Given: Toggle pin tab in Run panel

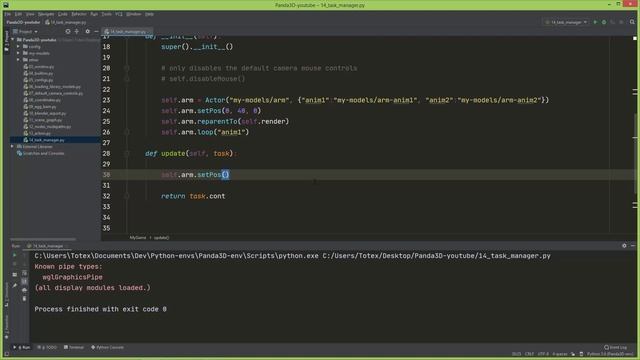Looking at the screenshot, I should pos(15,285).
